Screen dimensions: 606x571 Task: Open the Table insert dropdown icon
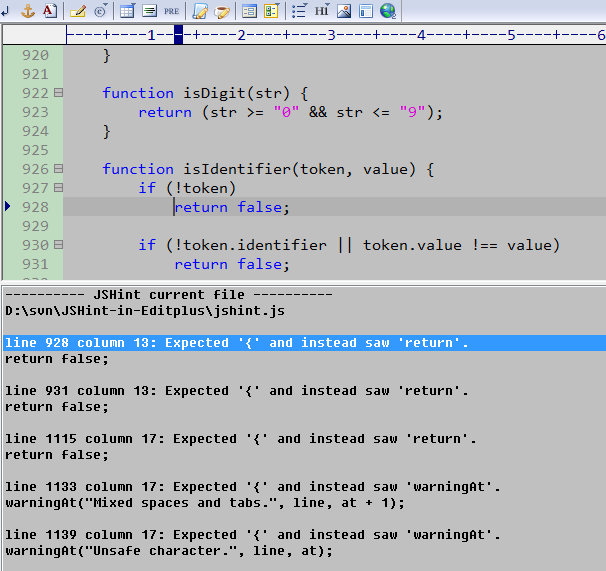pyautogui.click(x=127, y=11)
